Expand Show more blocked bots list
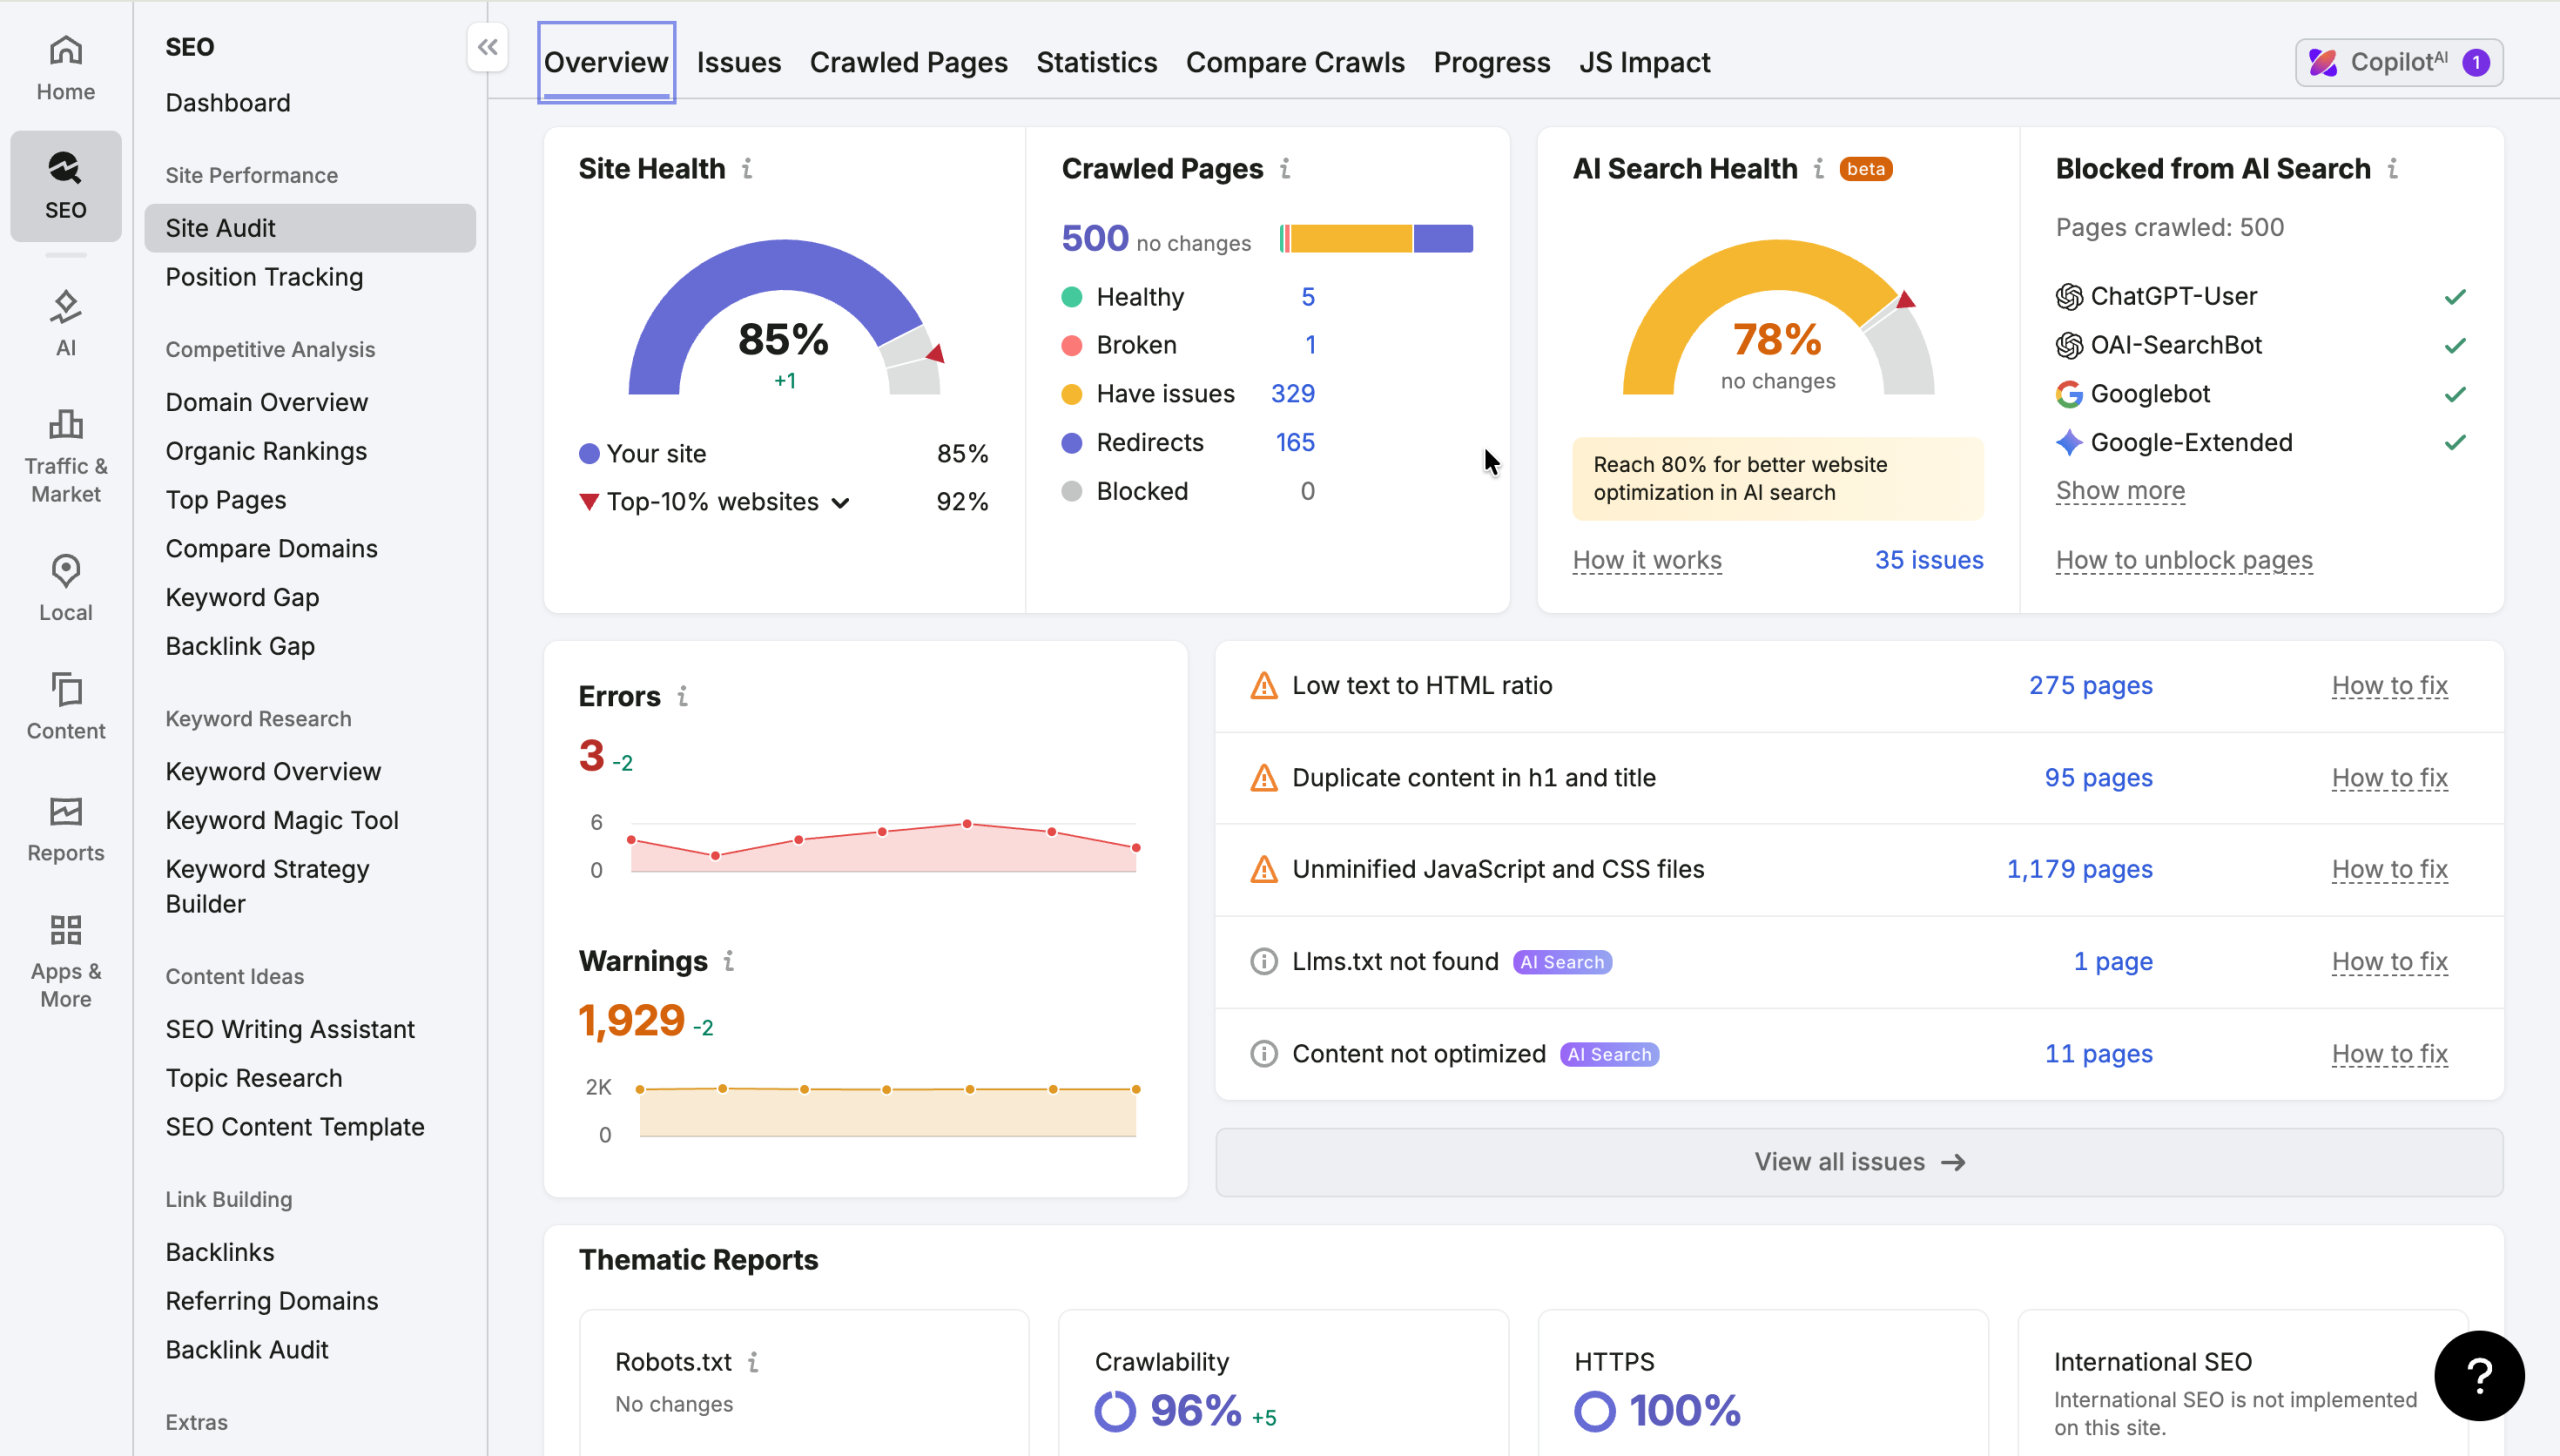 2120,491
